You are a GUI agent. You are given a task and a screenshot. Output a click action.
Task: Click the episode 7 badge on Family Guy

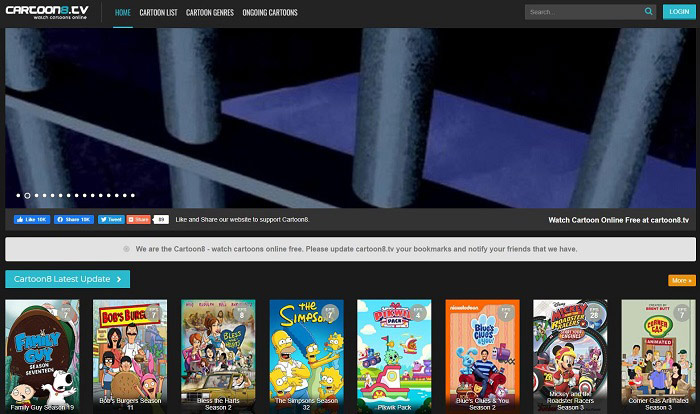click(x=66, y=314)
